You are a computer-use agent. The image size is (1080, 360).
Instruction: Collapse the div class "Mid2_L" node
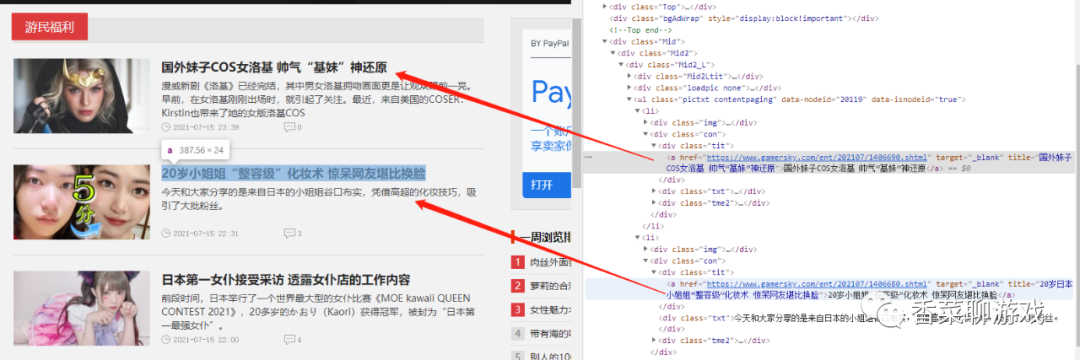coord(621,64)
